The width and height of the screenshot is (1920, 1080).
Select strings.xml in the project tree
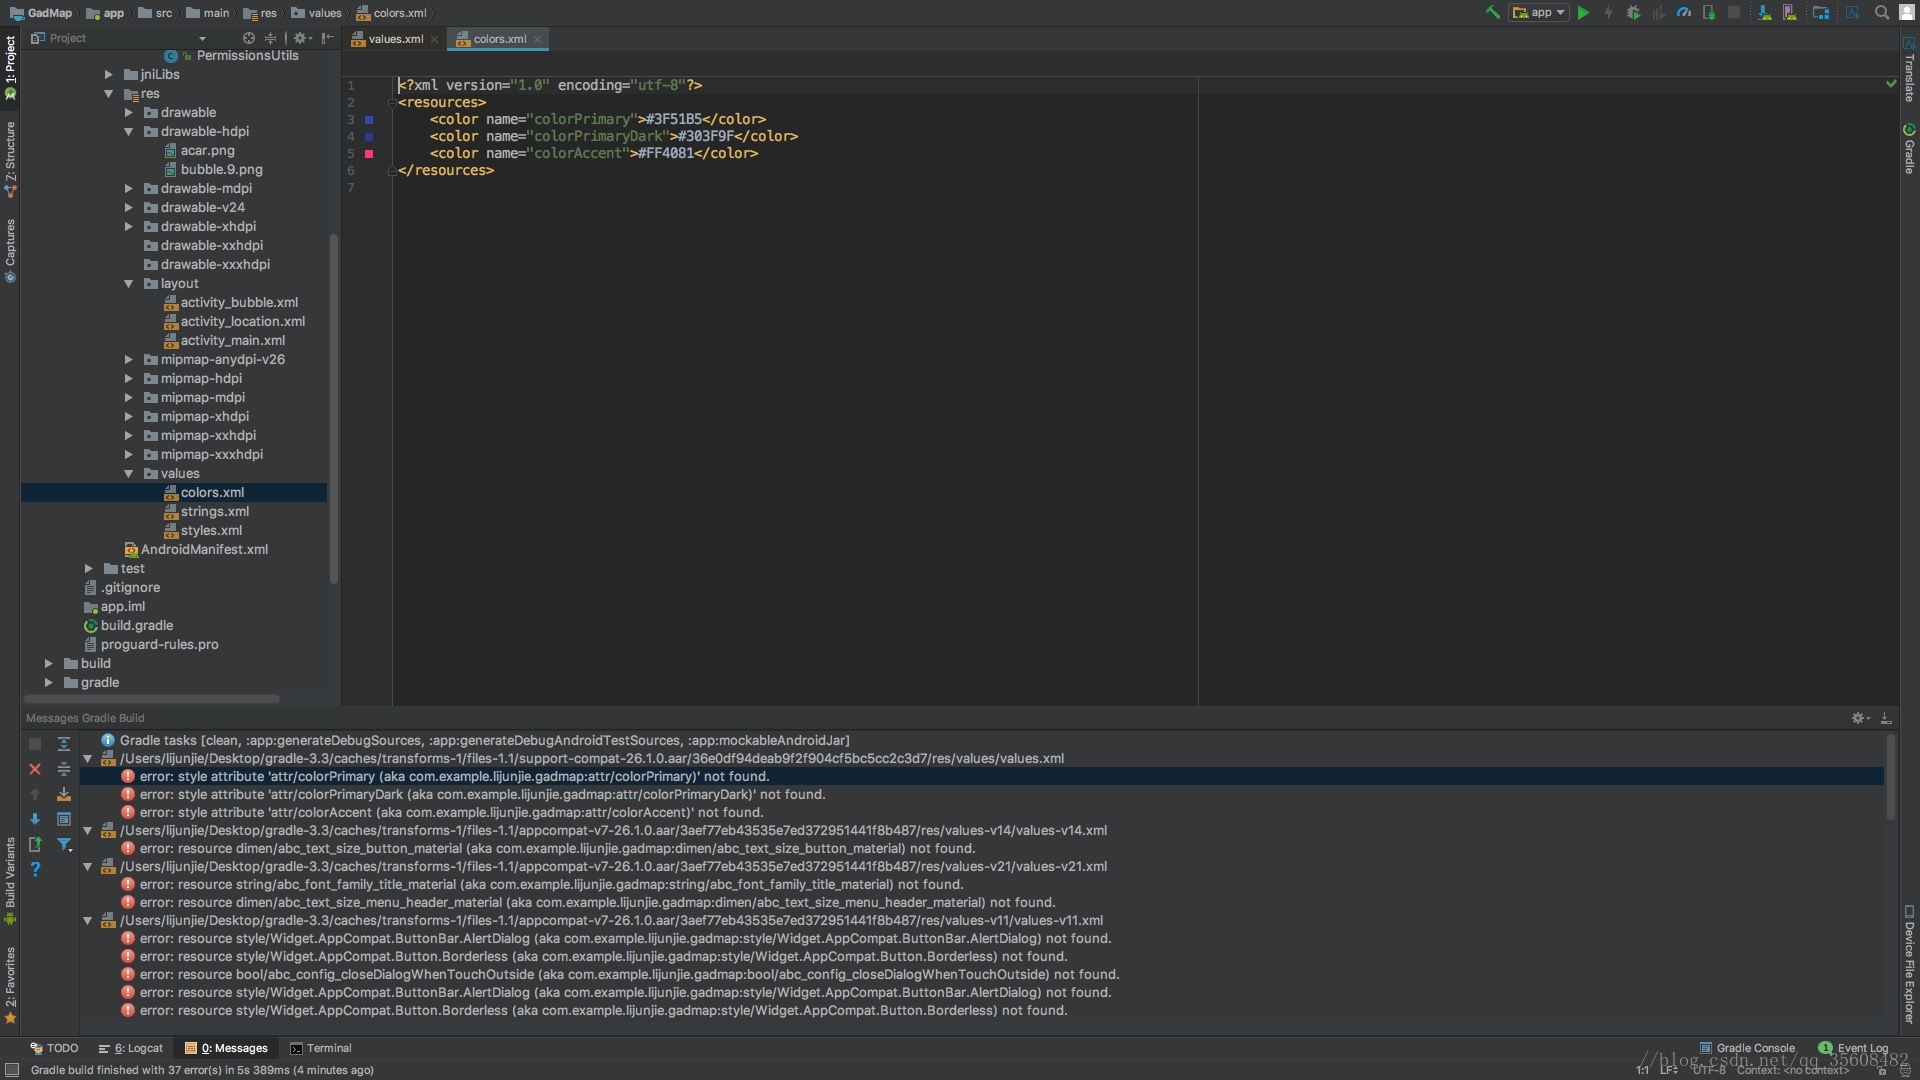click(207, 512)
